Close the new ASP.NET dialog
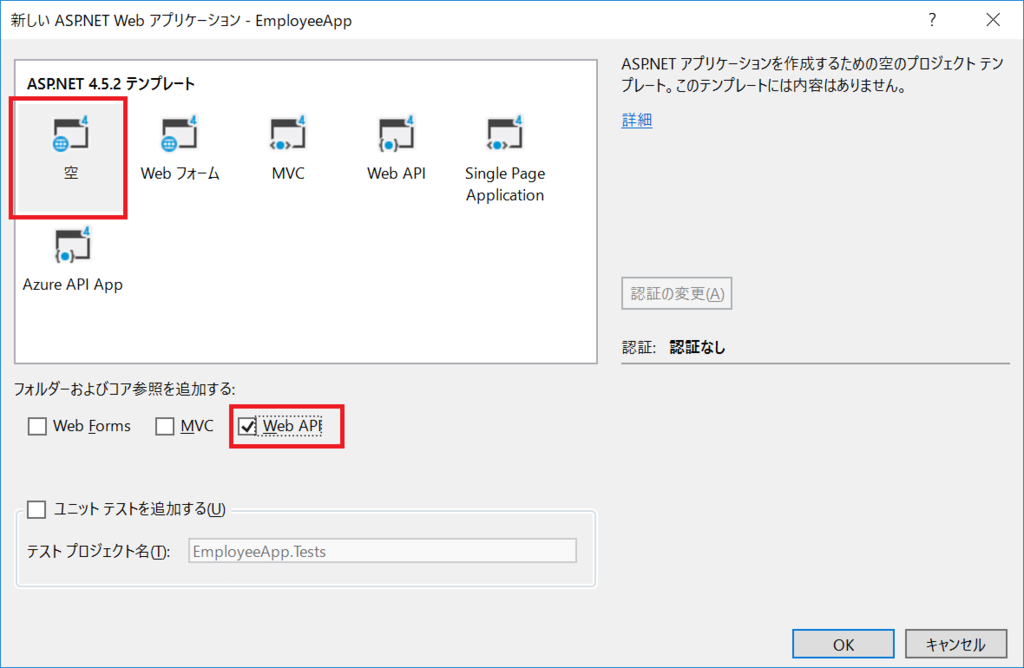The width and height of the screenshot is (1024, 668). 993,20
